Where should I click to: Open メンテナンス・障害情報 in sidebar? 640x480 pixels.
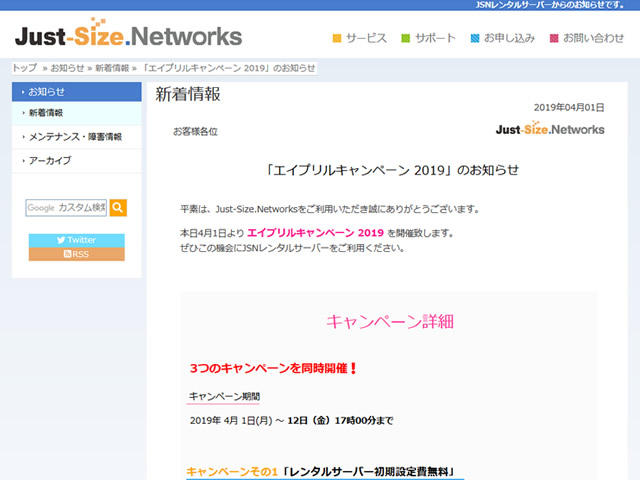tap(77, 137)
